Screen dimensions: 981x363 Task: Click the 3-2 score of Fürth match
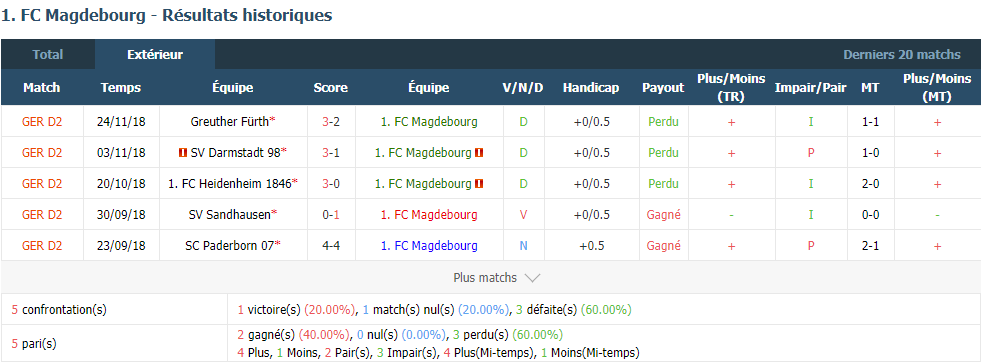pos(331,122)
